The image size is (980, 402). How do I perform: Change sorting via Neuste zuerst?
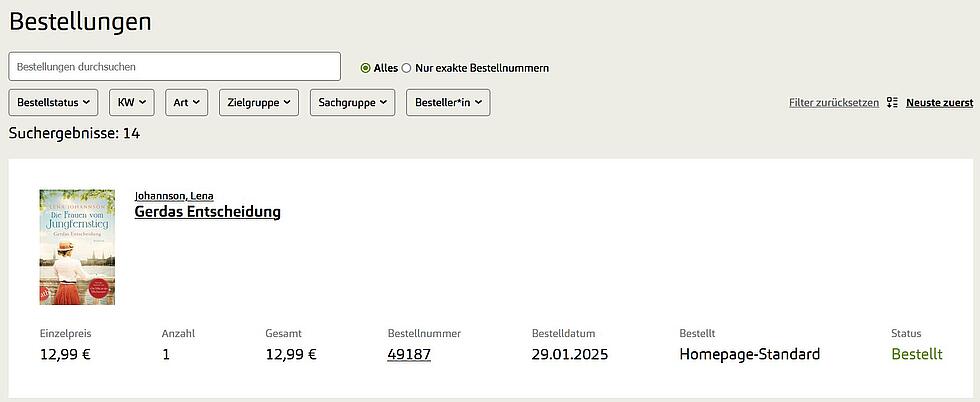939,102
